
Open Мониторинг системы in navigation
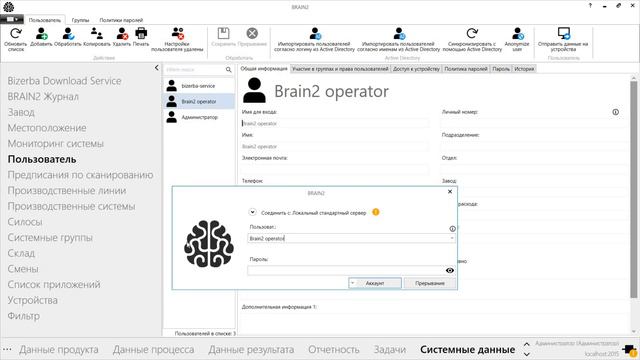pos(56,144)
